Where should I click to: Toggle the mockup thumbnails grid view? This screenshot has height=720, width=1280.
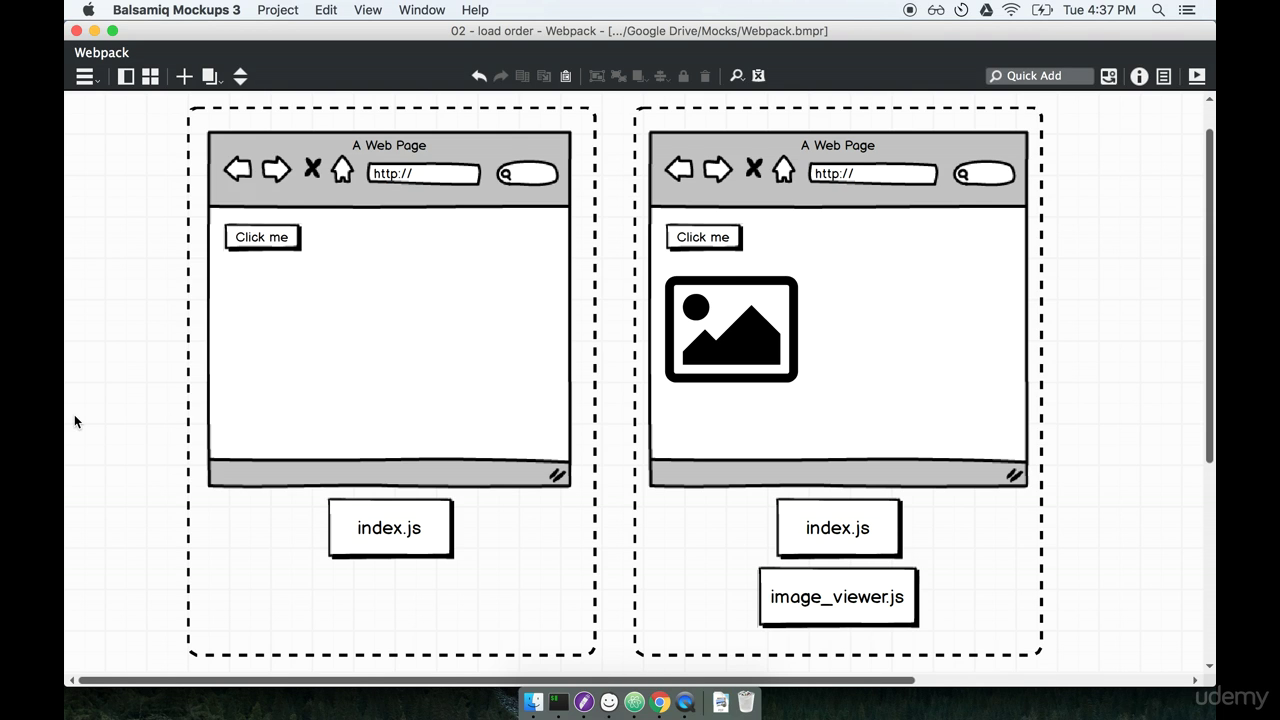click(x=150, y=76)
